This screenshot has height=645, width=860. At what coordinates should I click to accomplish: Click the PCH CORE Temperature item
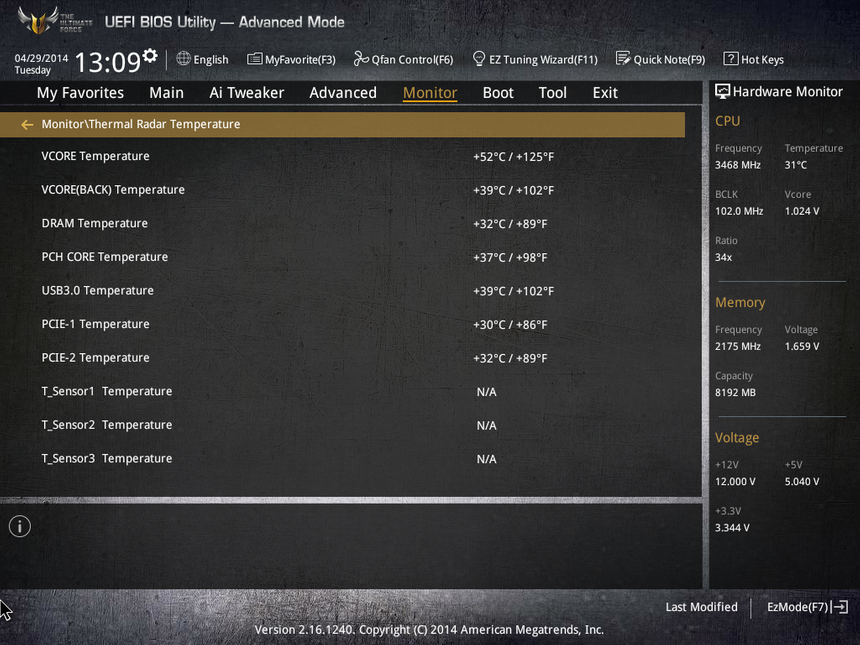coord(105,257)
